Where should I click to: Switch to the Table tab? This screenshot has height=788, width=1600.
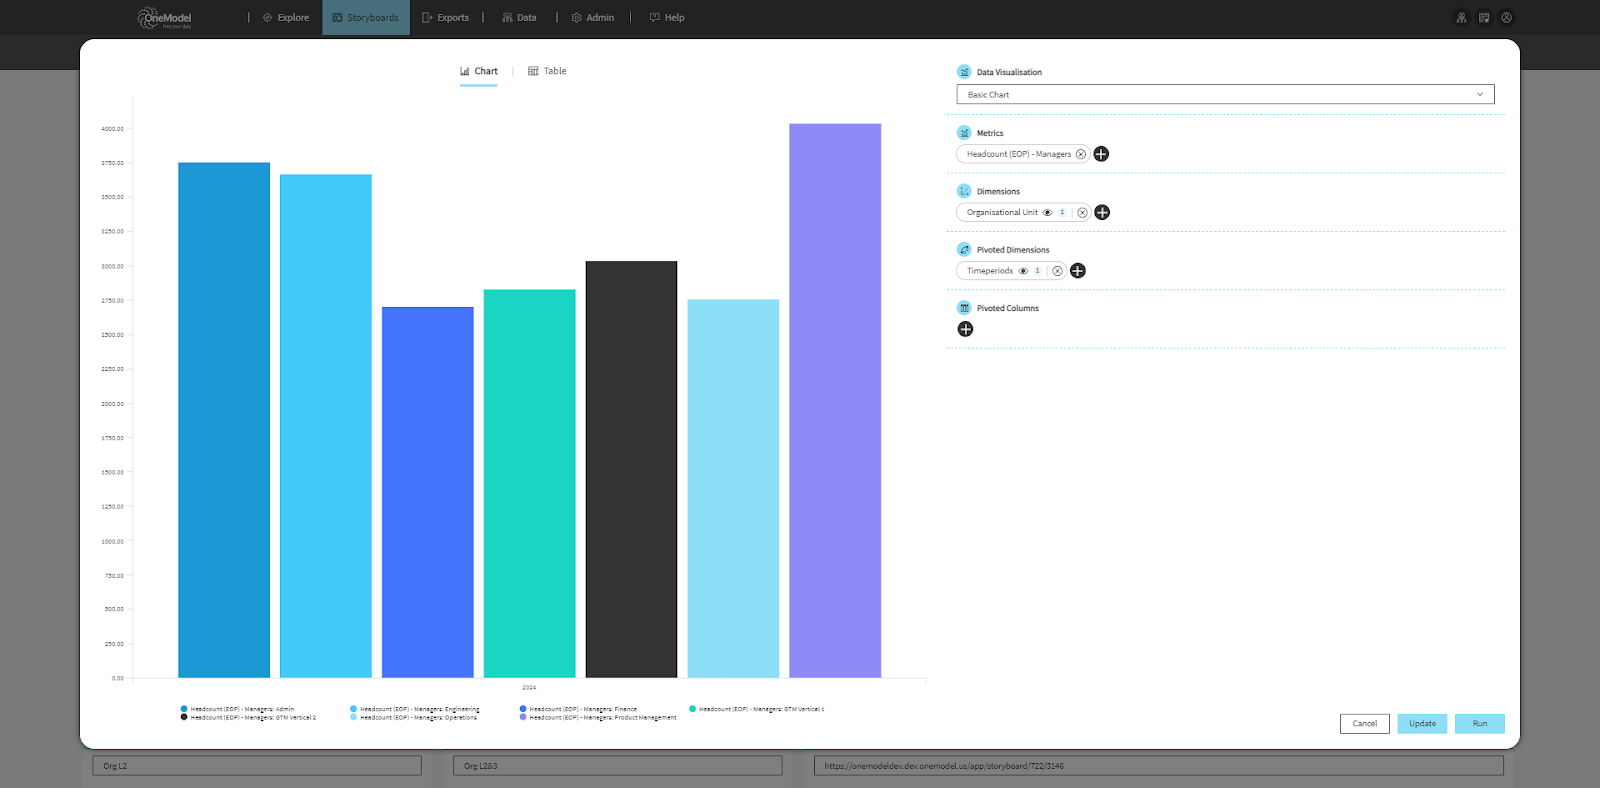(547, 71)
